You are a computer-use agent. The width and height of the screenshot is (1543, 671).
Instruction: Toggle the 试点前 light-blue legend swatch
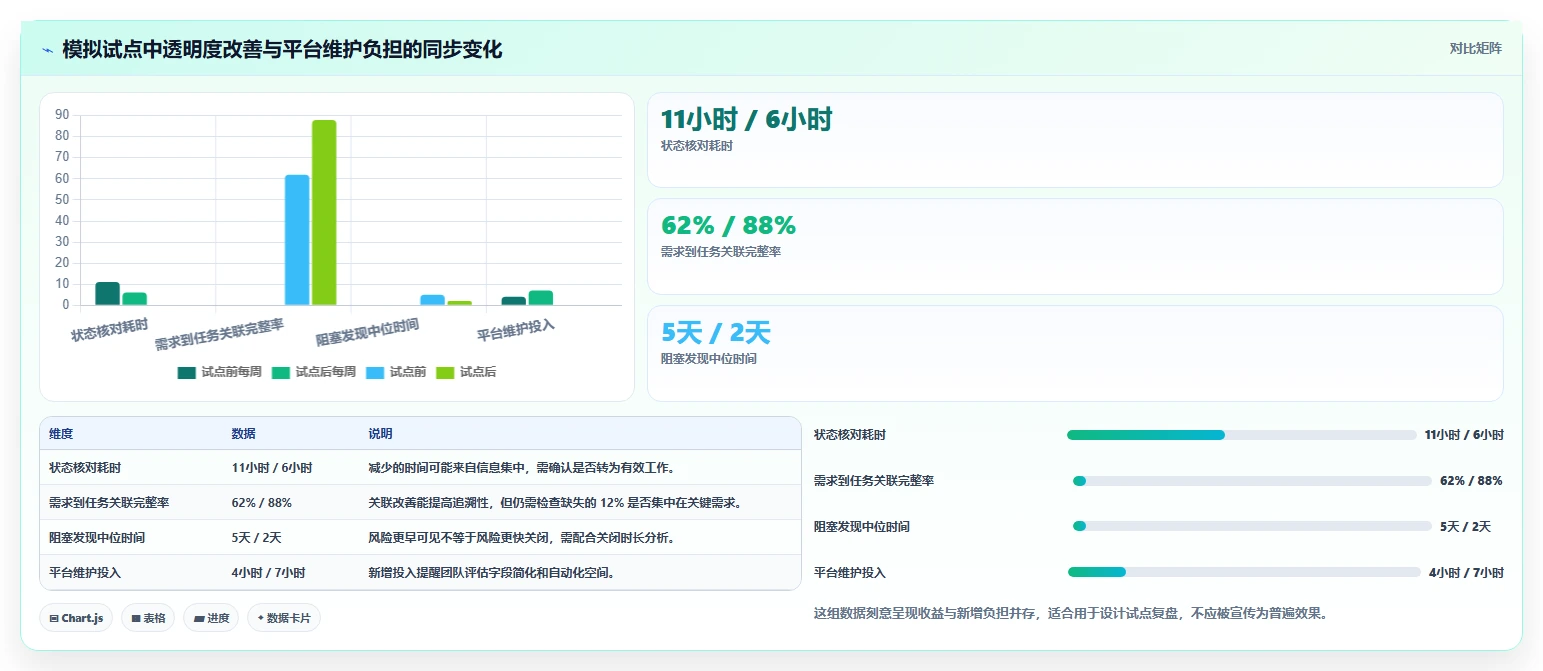tap(375, 372)
